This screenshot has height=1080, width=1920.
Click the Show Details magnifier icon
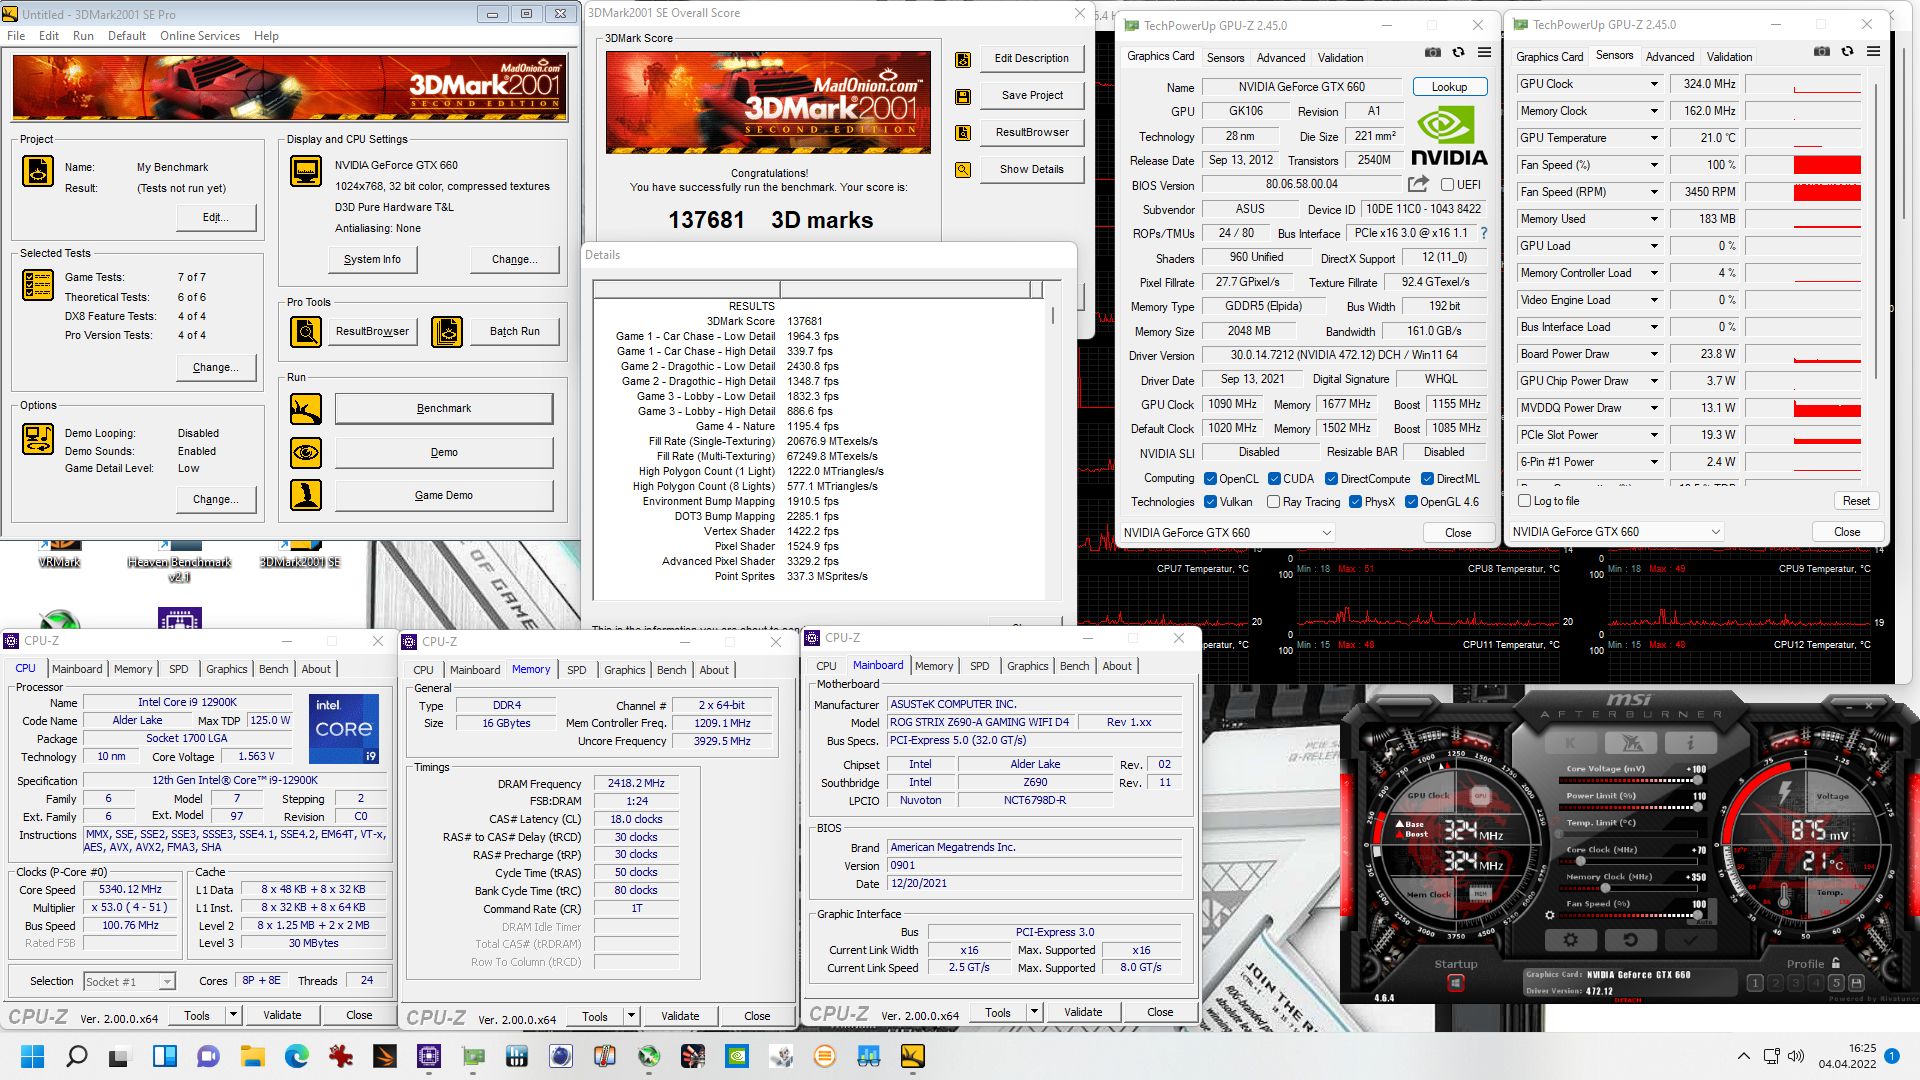pyautogui.click(x=962, y=170)
